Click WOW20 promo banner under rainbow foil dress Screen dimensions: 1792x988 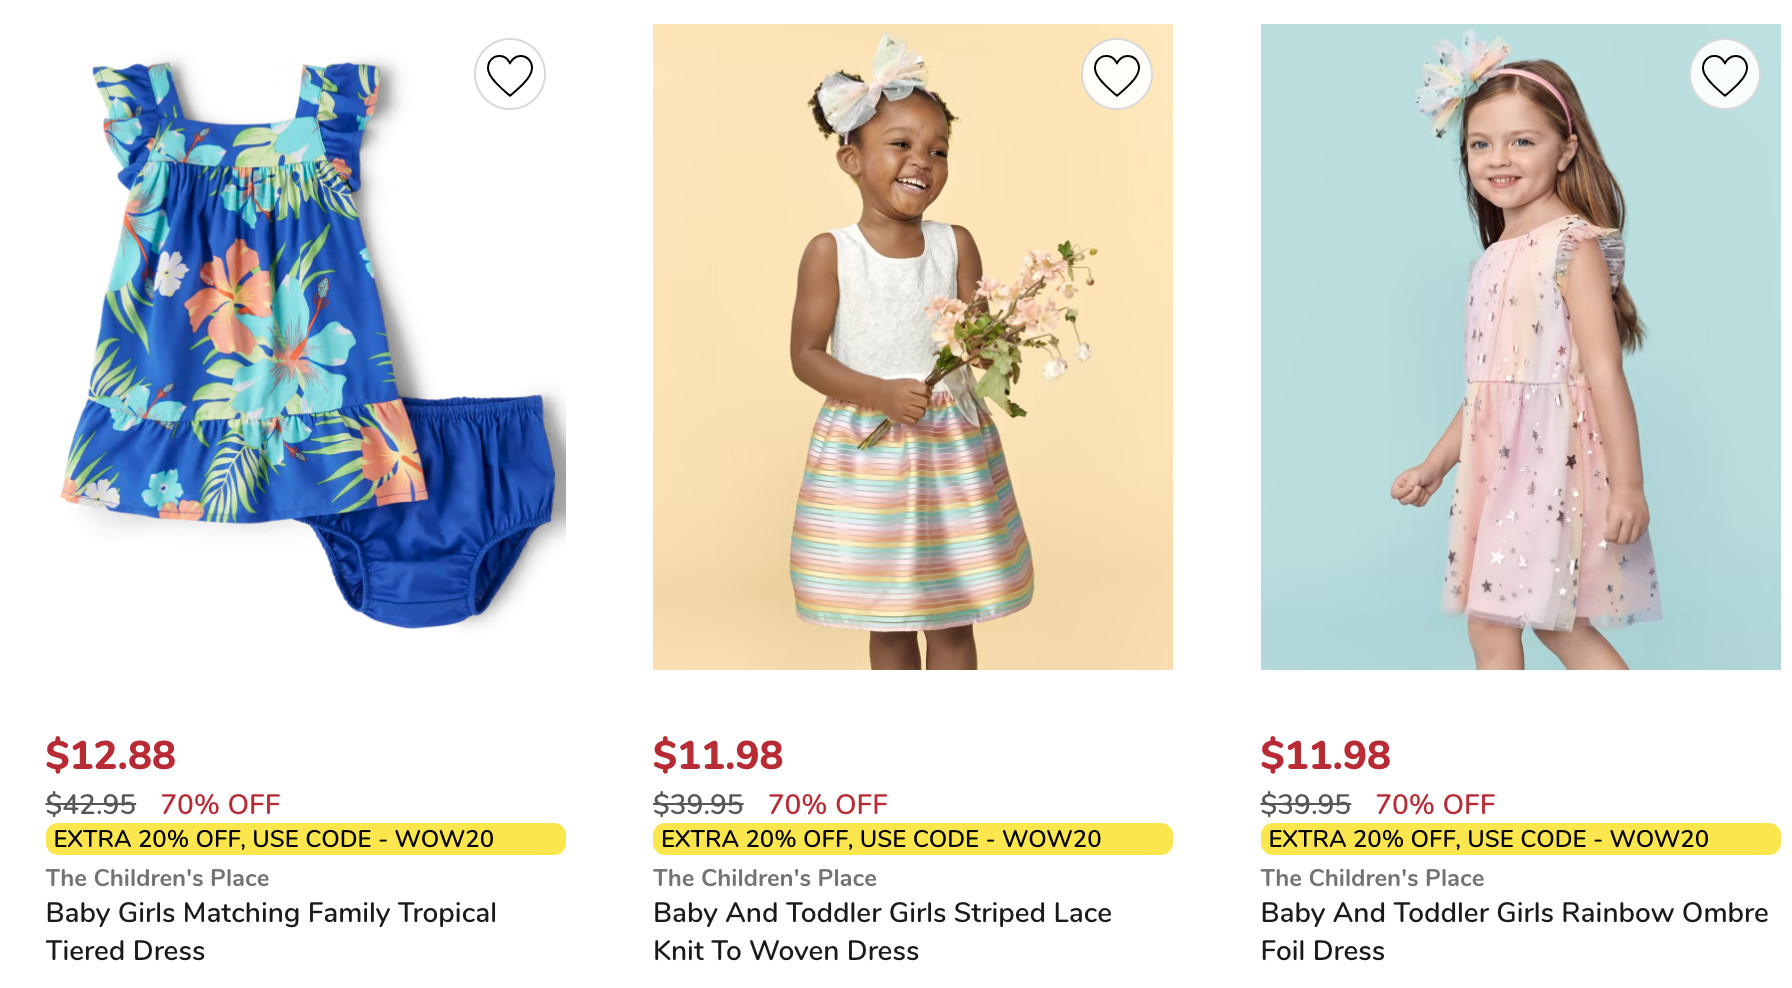tap(1520, 839)
